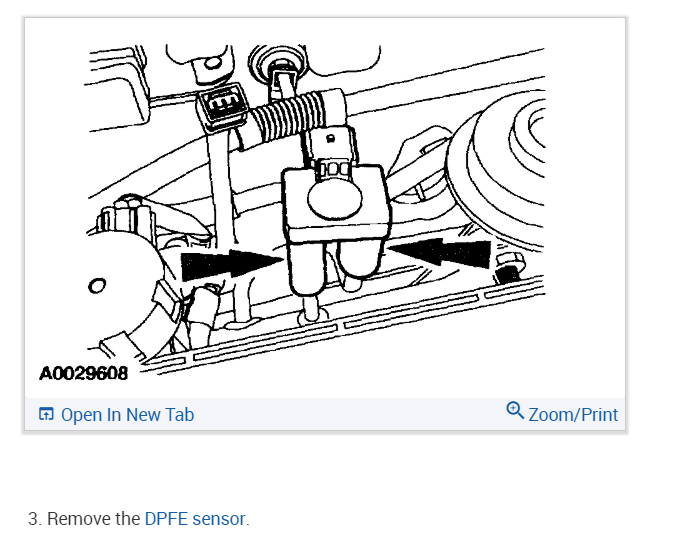Click the small oval hole on the left circular part

tap(97, 286)
